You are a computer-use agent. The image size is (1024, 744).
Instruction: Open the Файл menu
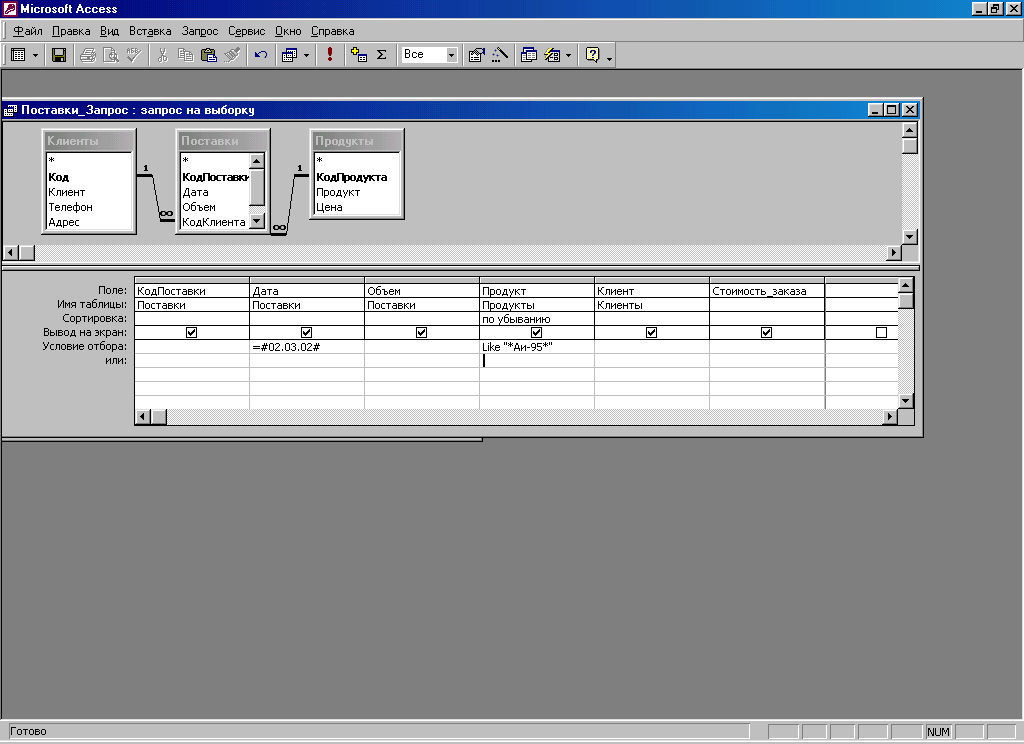click(27, 31)
